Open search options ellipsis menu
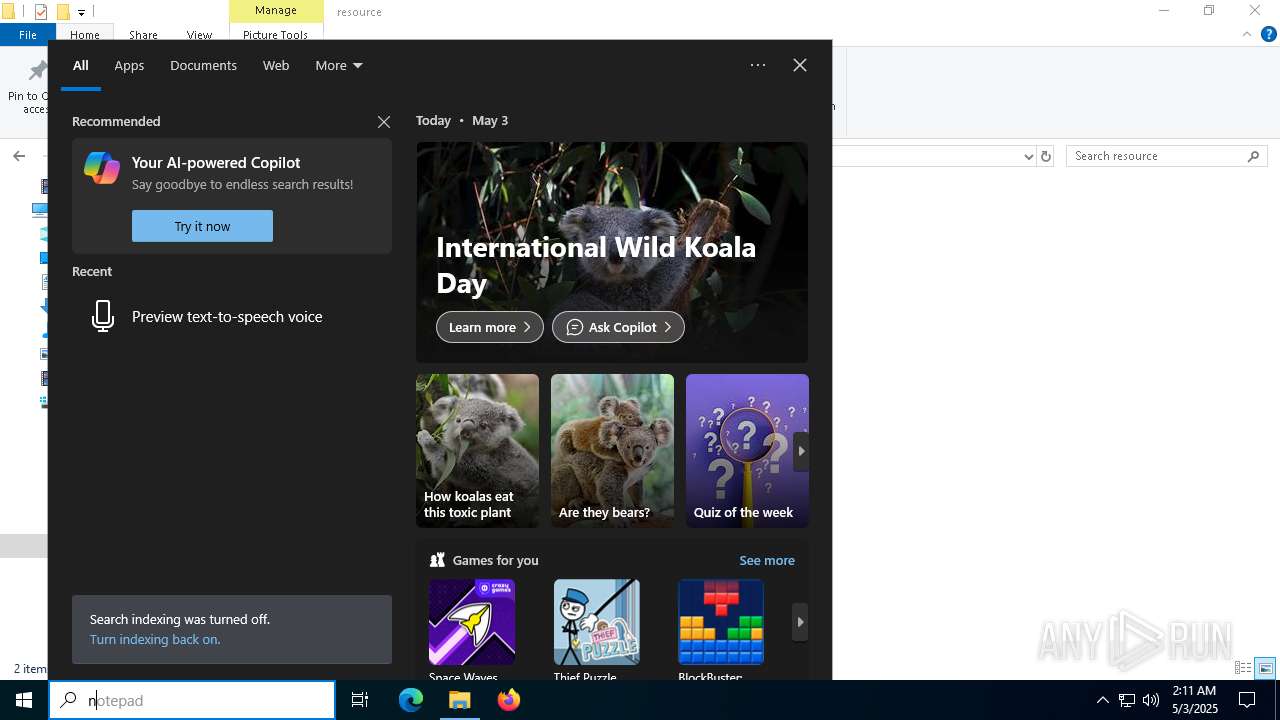 point(758,65)
